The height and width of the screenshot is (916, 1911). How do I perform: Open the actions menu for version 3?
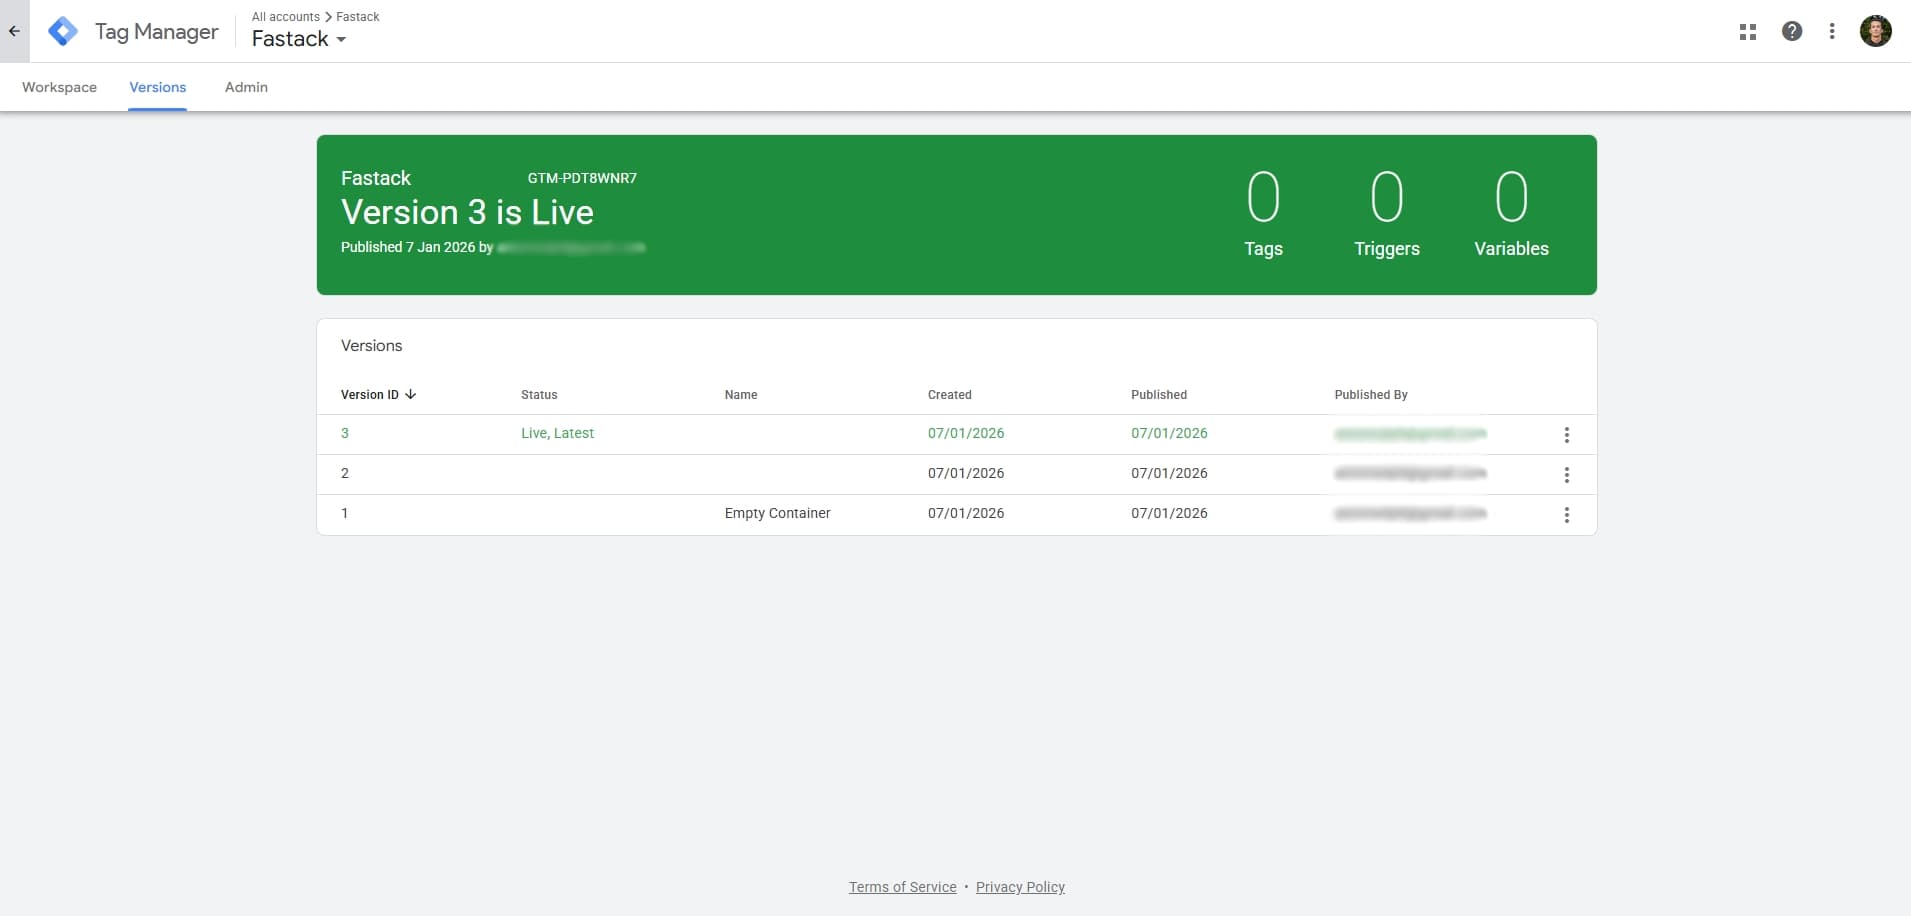pyautogui.click(x=1567, y=435)
